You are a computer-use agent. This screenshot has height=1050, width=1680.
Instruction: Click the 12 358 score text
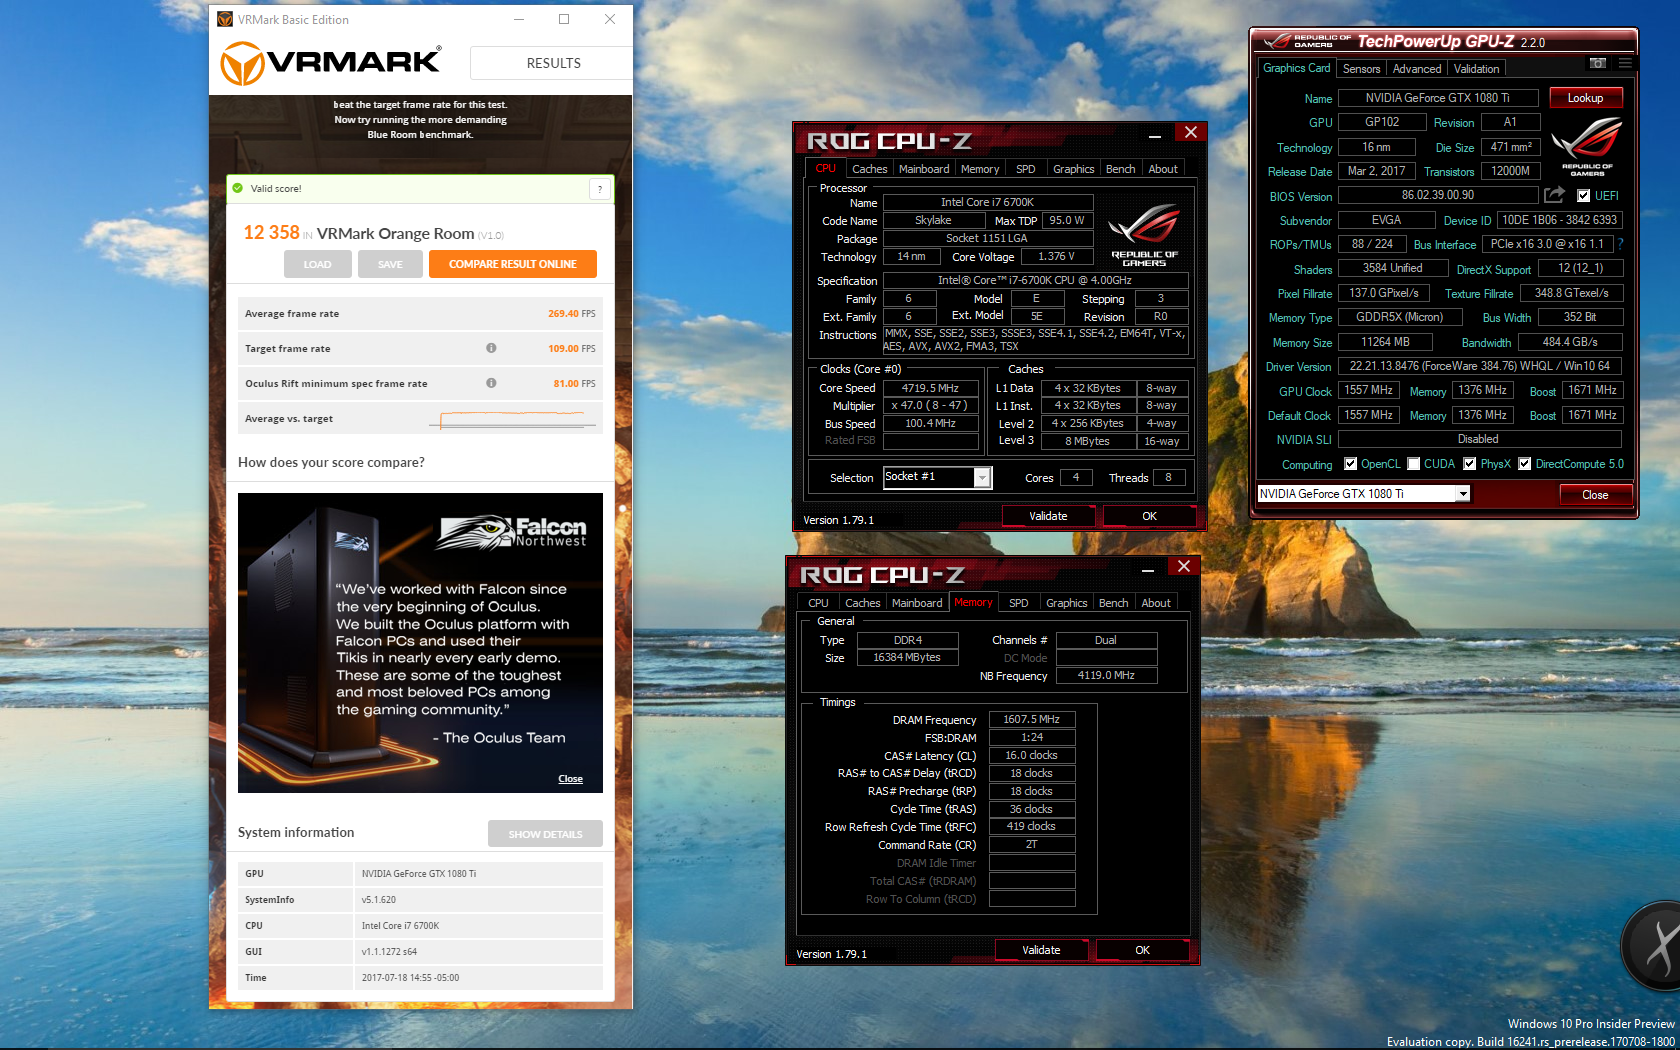(x=271, y=233)
